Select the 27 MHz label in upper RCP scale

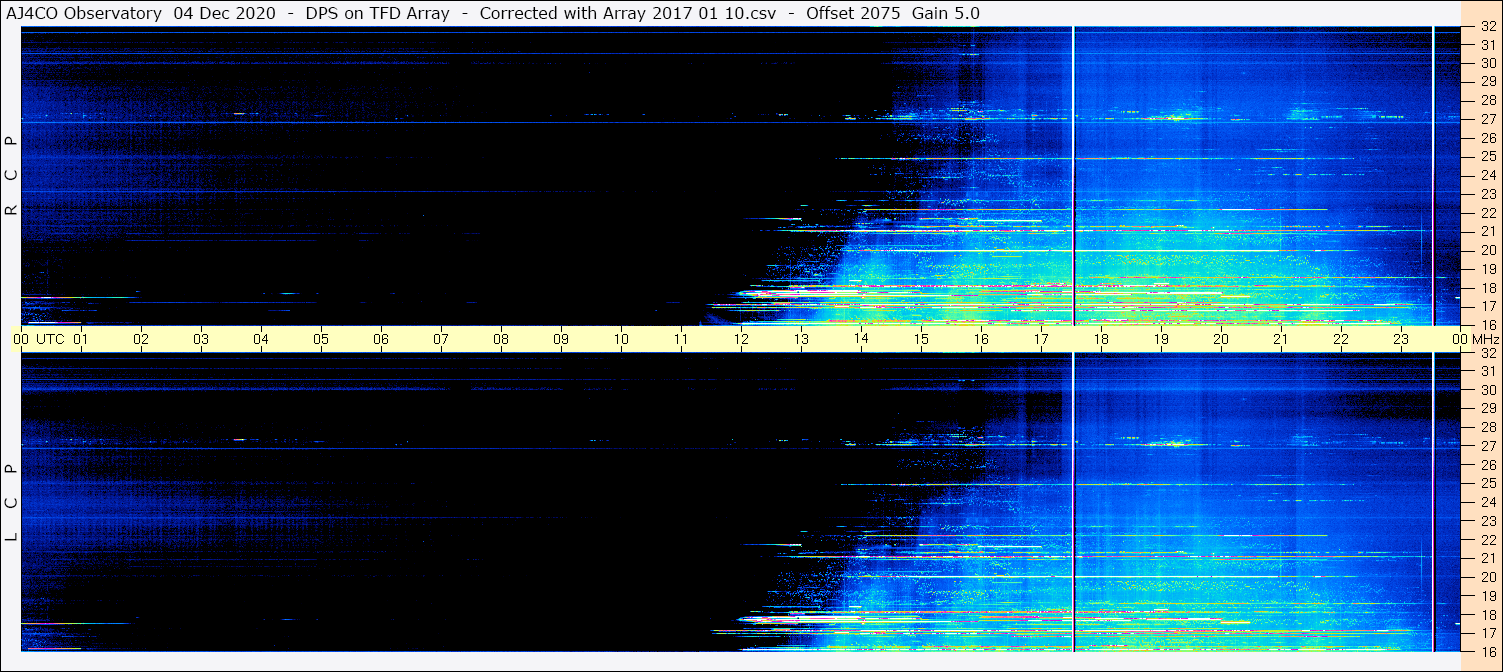coord(1488,119)
